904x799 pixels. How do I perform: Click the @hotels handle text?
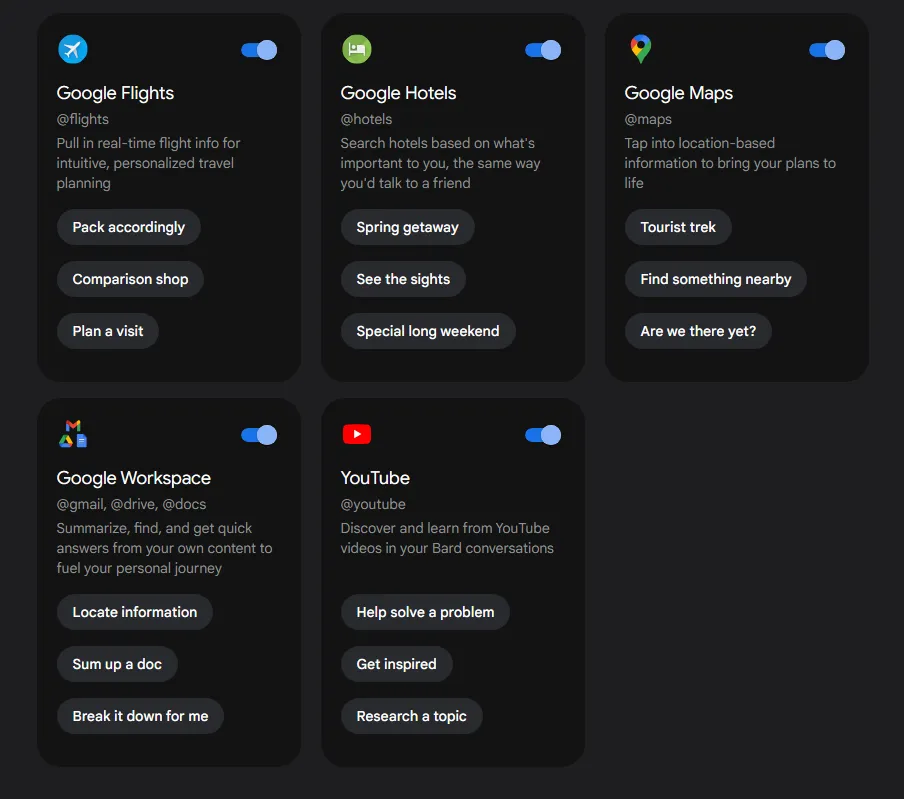[x=366, y=119]
